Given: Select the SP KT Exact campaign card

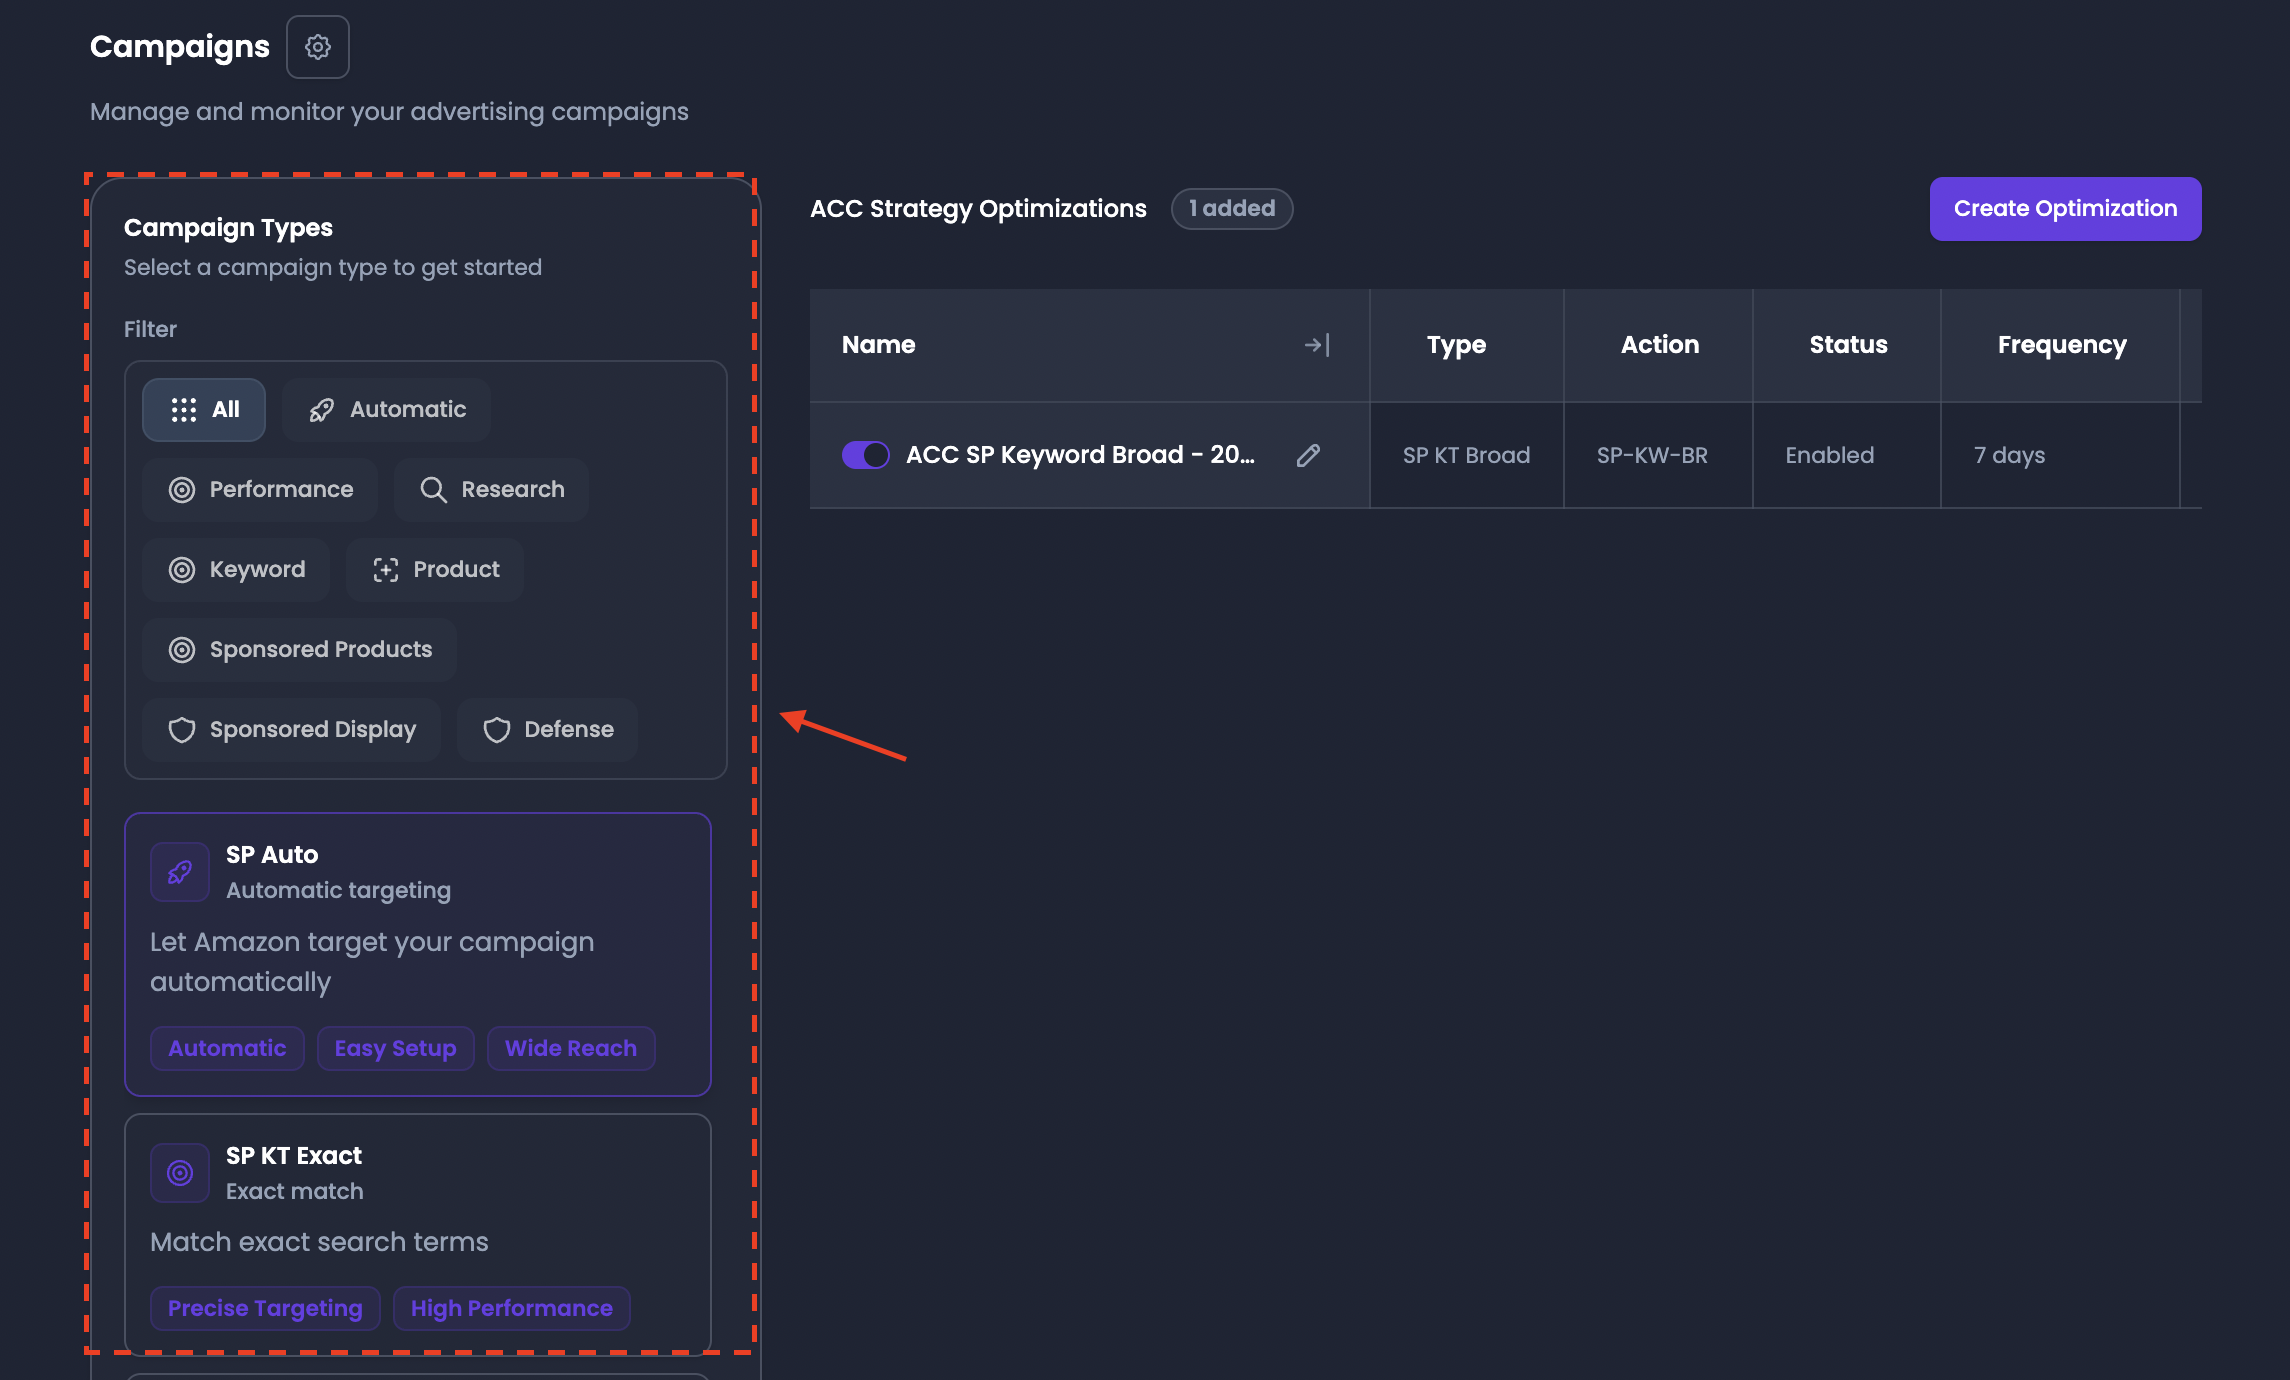Looking at the screenshot, I should [x=418, y=1234].
